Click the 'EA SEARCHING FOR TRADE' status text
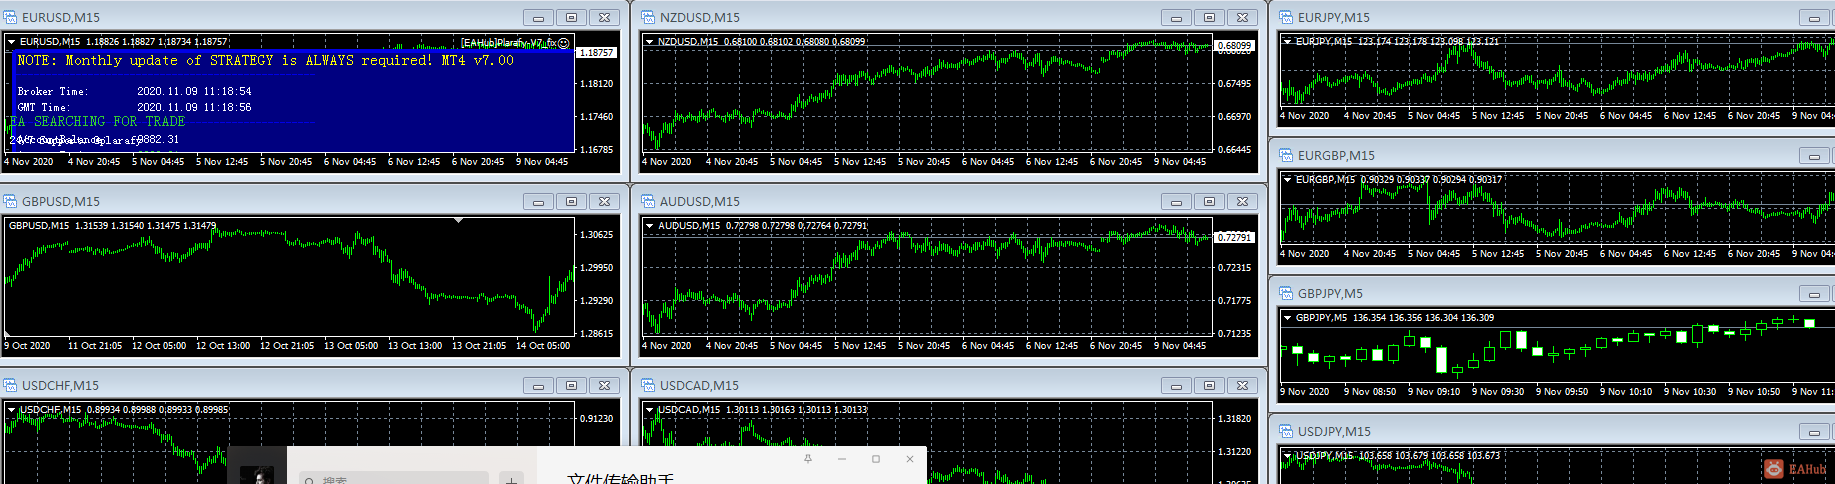 pyautogui.click(x=98, y=121)
